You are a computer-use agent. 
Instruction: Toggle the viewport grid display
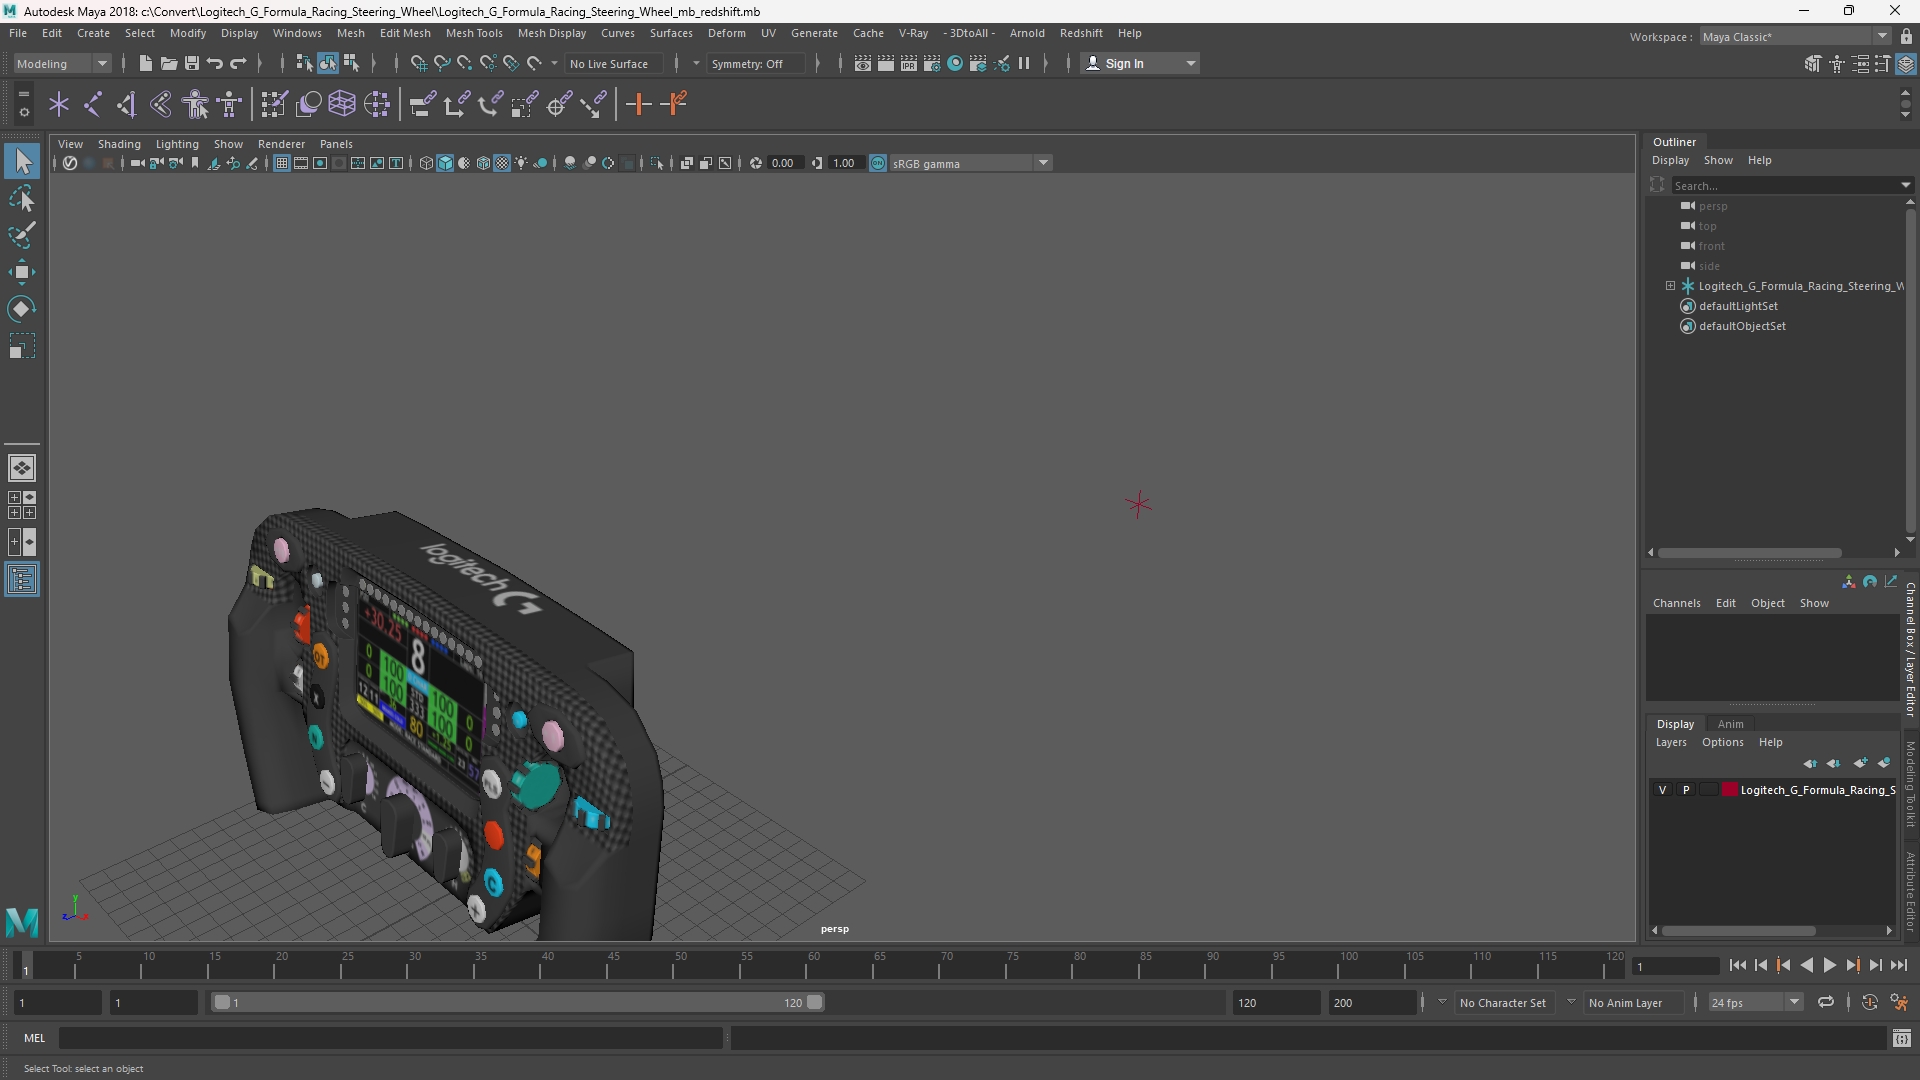(282, 163)
